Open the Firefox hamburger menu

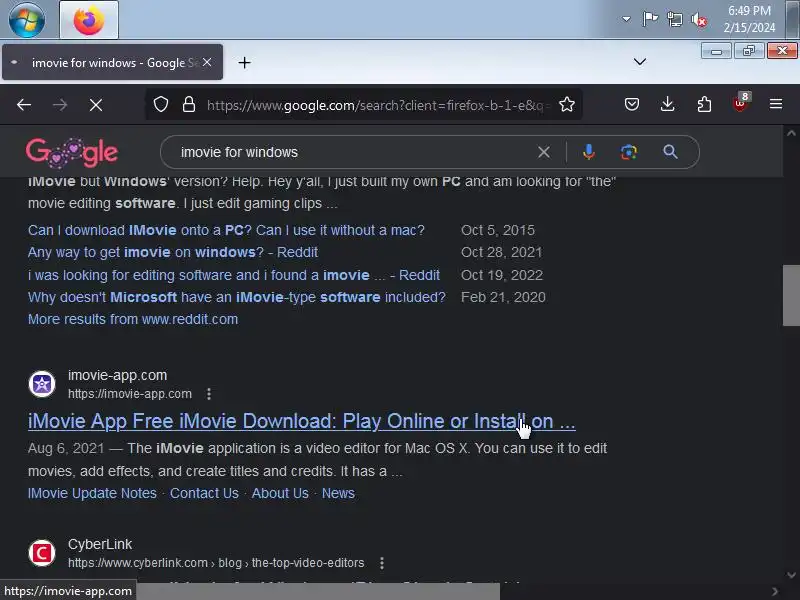pos(776,105)
